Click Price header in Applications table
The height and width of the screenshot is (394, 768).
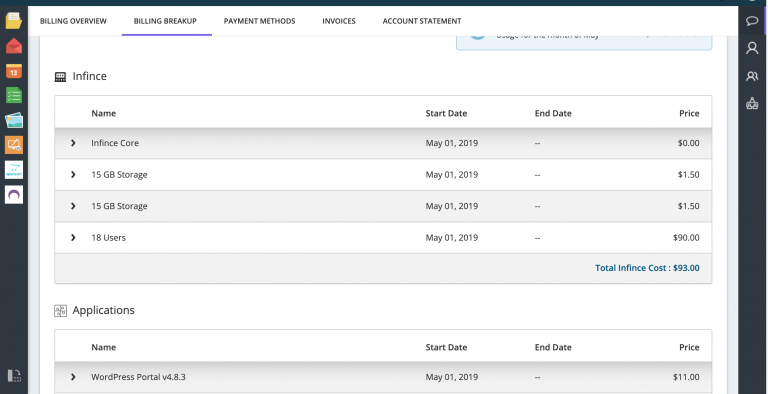click(x=689, y=347)
